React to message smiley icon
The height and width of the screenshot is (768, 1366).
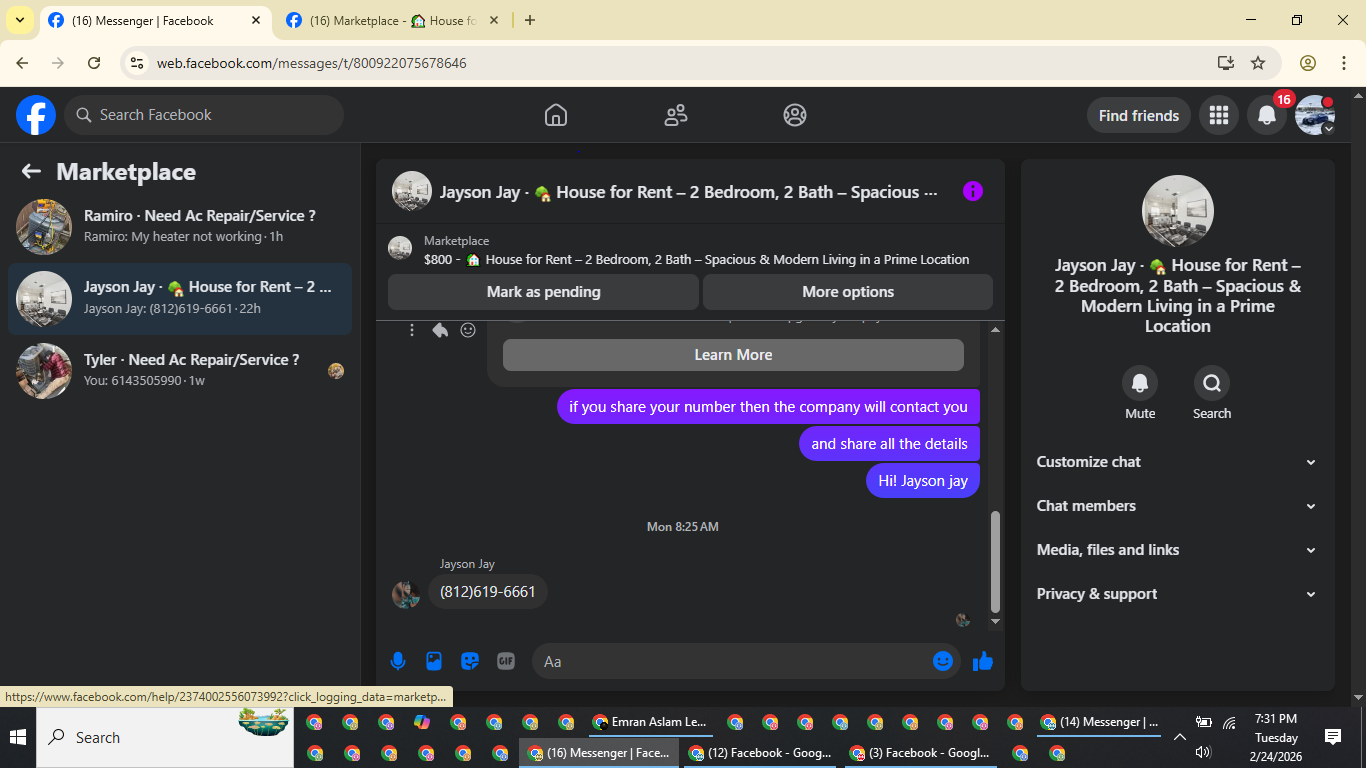468,330
